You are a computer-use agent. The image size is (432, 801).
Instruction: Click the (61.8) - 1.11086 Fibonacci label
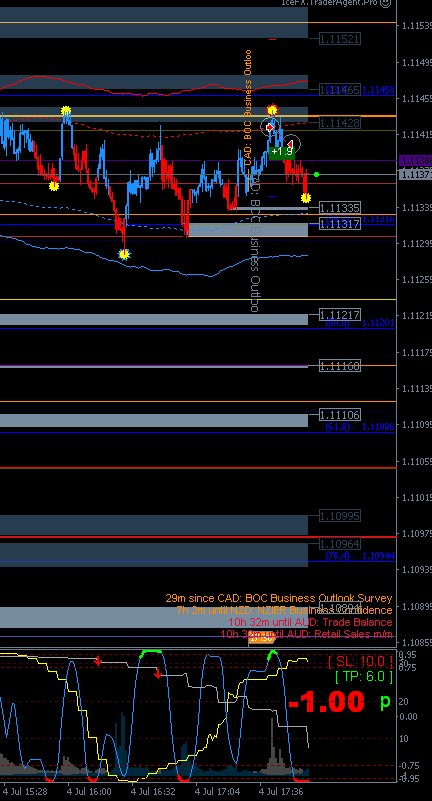click(x=360, y=426)
